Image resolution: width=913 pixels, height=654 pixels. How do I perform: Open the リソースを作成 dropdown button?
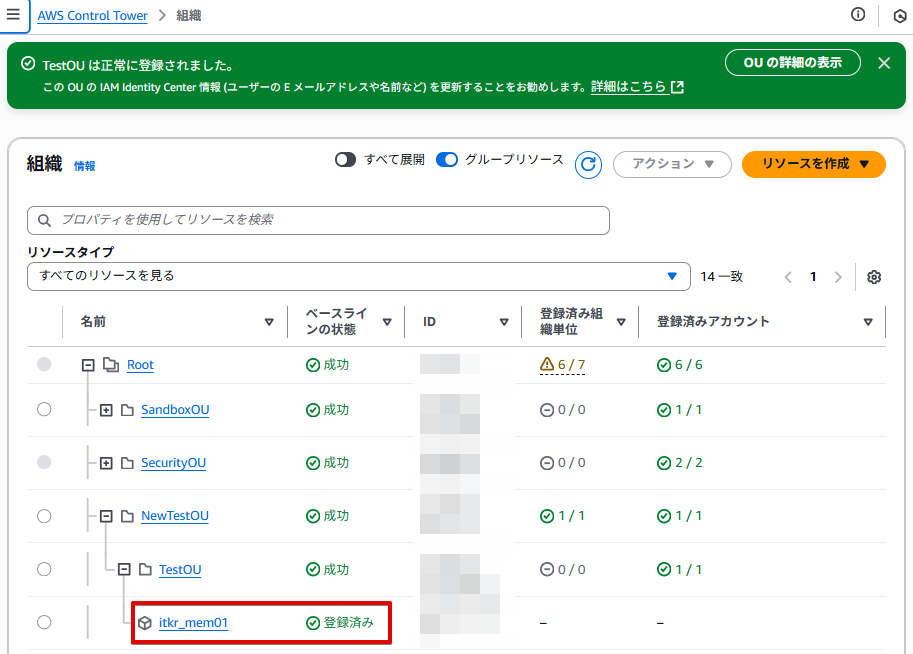813,164
